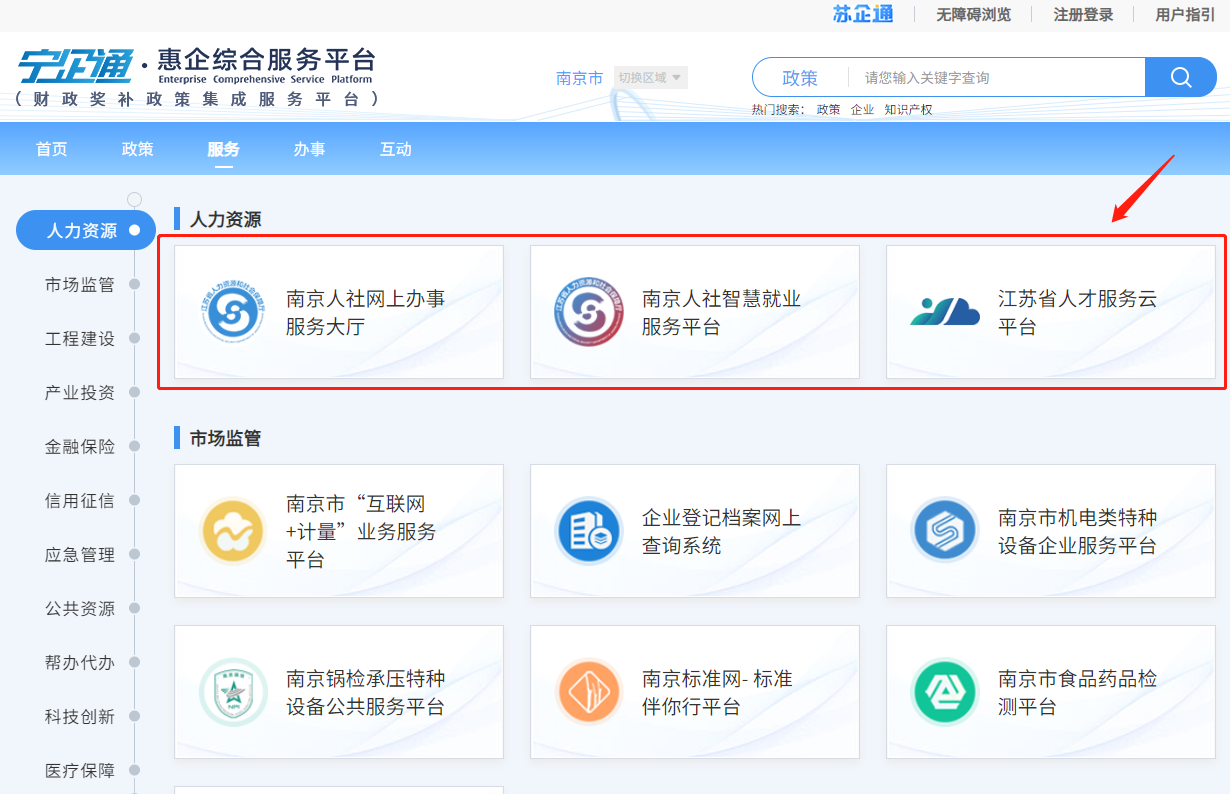
Task: Open the 政策 search category selector
Action: point(800,78)
